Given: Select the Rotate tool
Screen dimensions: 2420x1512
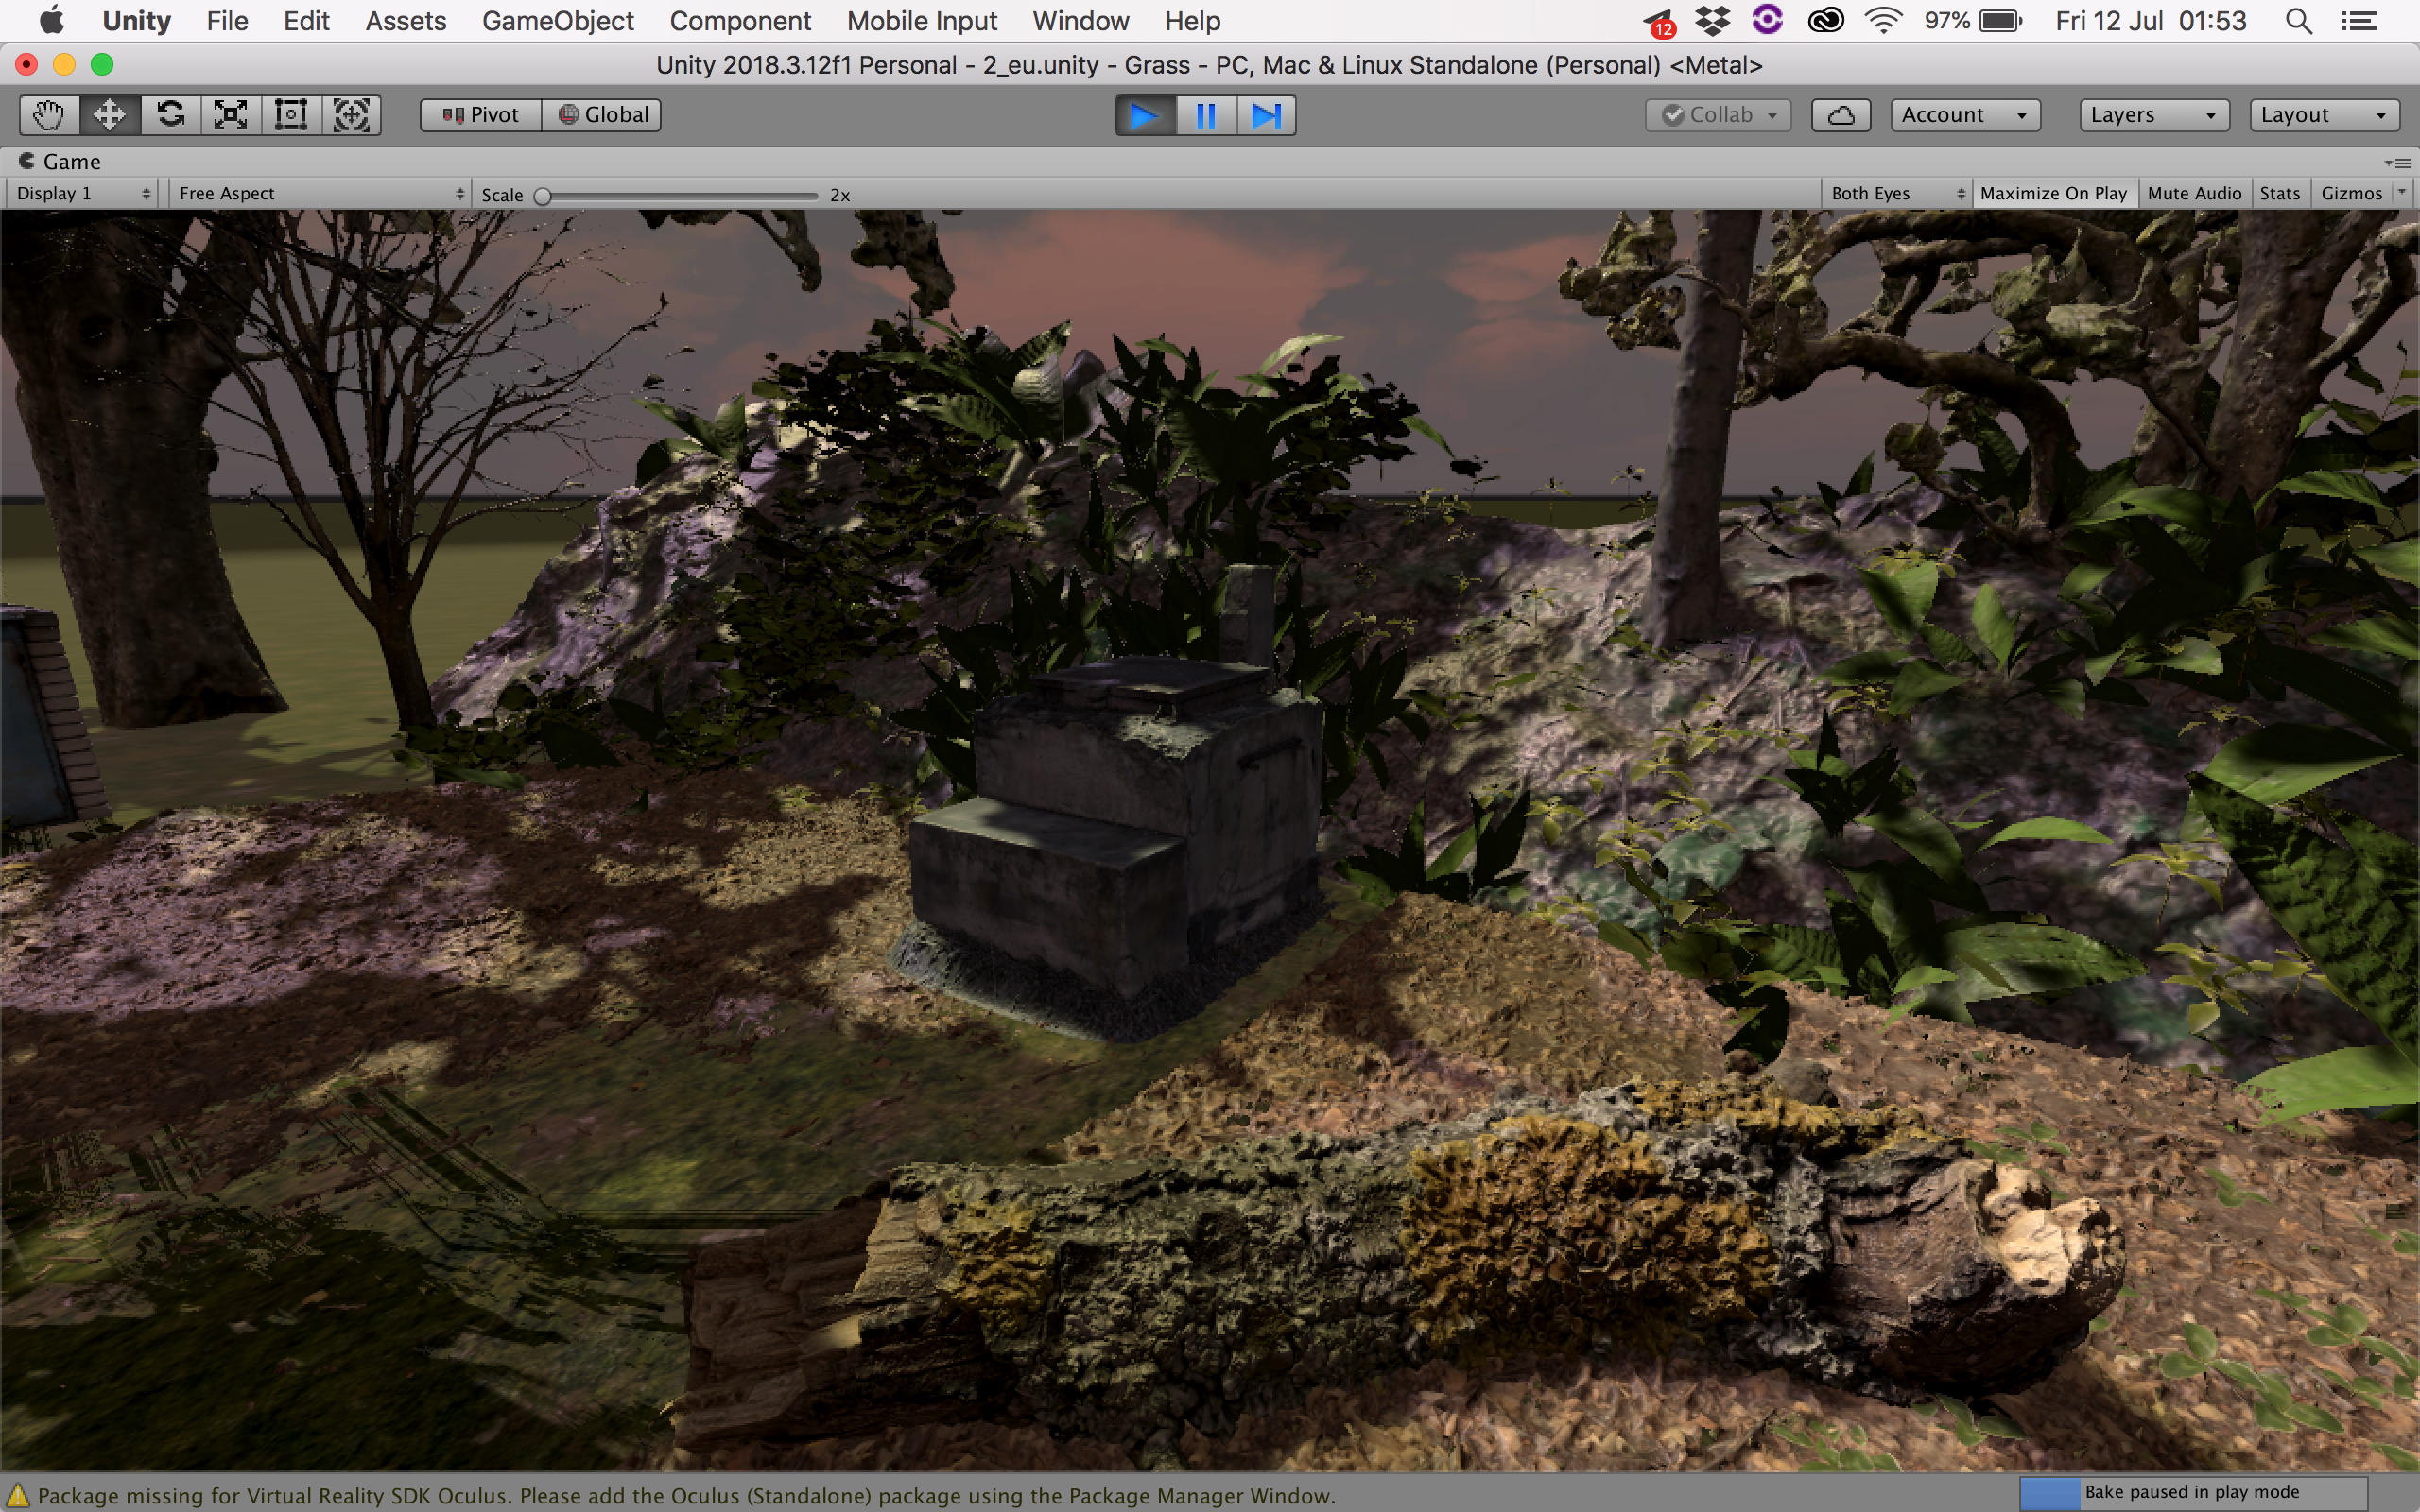Looking at the screenshot, I should pyautogui.click(x=170, y=115).
